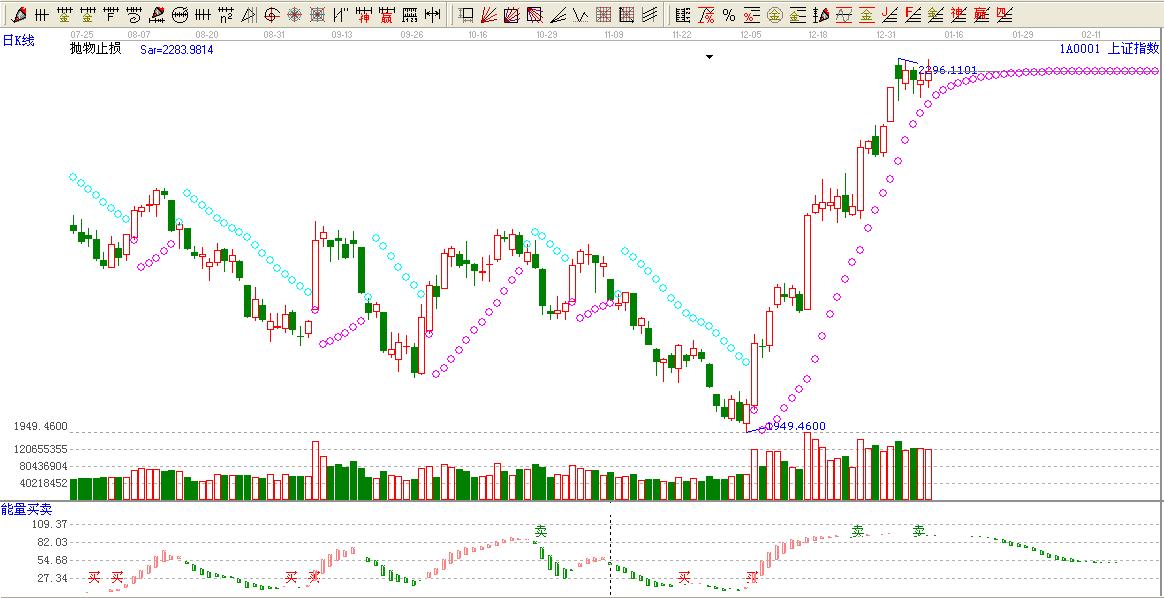1164x598 pixels.
Task: Click the 2296.1101 high price annotation
Action: tap(947, 70)
